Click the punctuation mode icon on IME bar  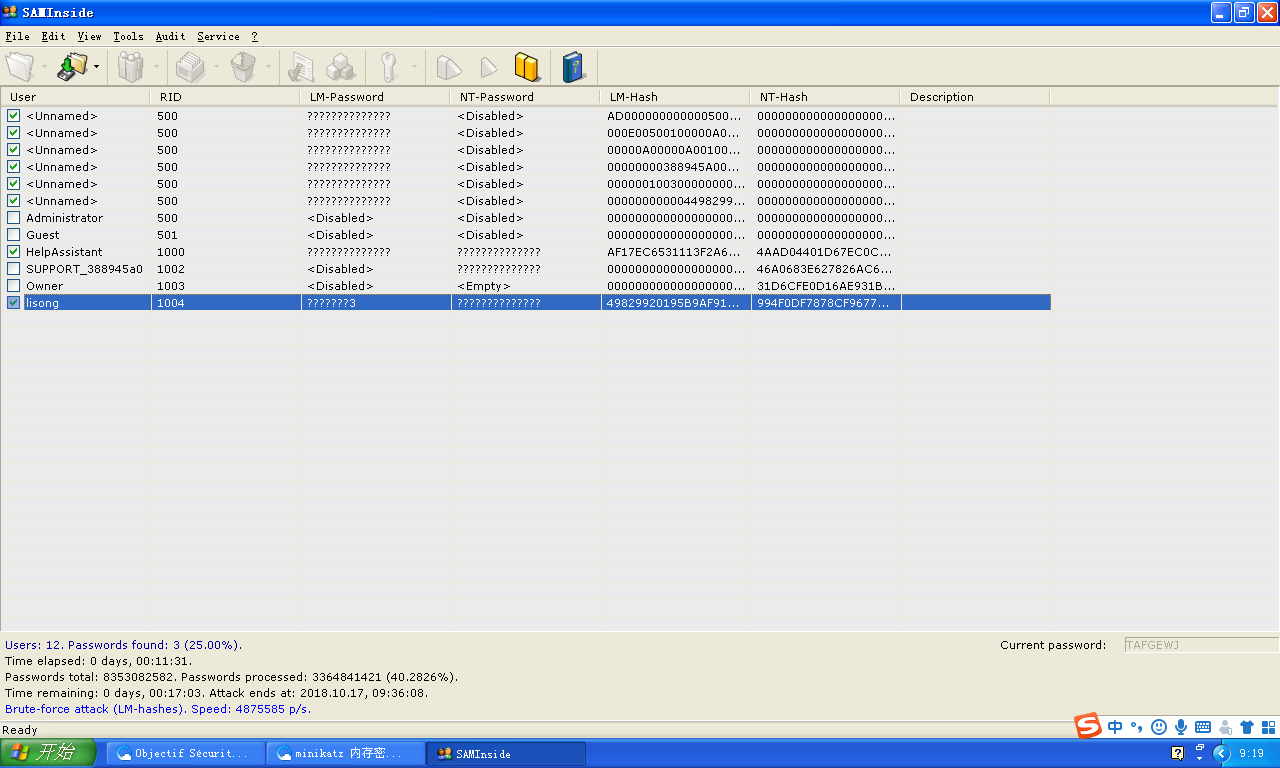(x=1137, y=727)
